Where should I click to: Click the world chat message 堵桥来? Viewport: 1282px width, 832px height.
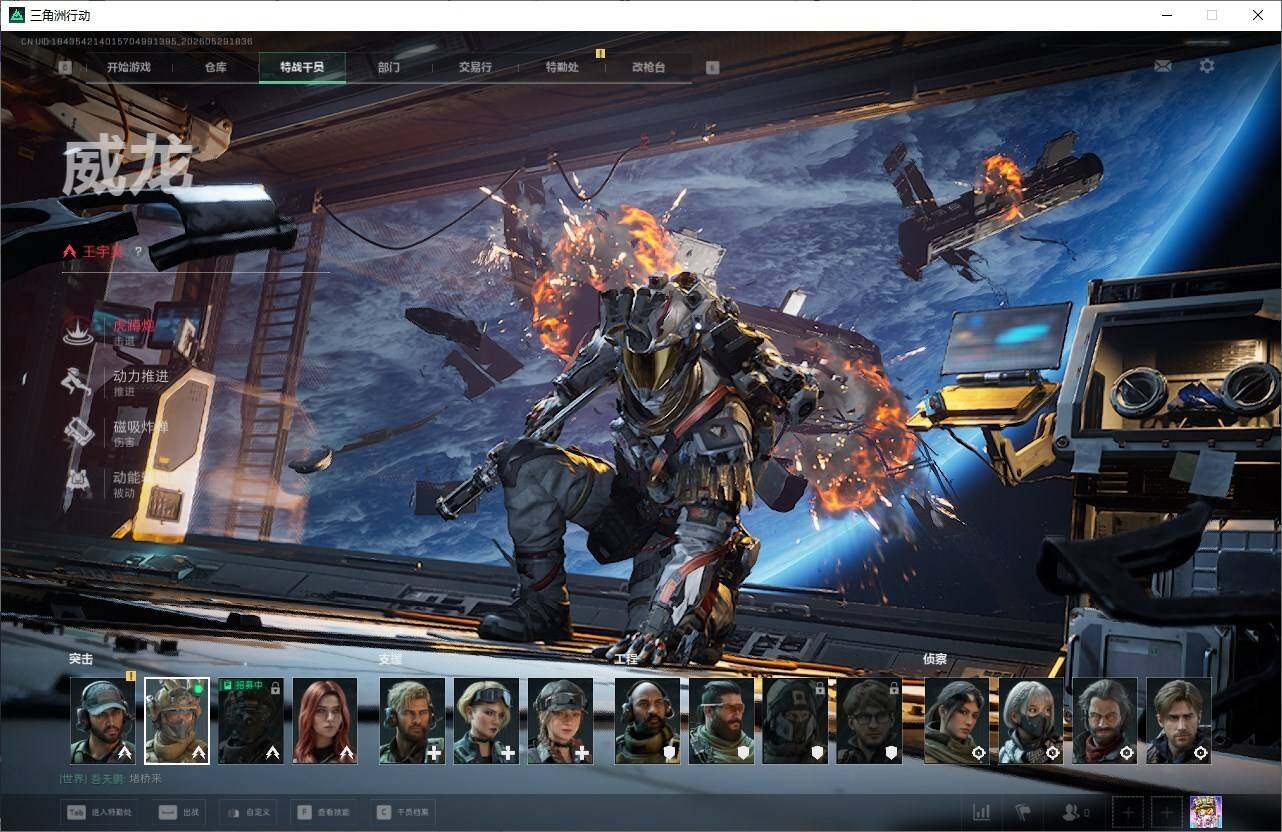click(145, 778)
